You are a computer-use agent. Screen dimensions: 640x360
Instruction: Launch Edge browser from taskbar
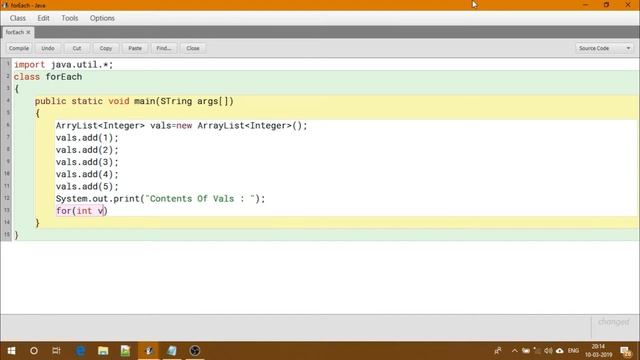click(80, 351)
